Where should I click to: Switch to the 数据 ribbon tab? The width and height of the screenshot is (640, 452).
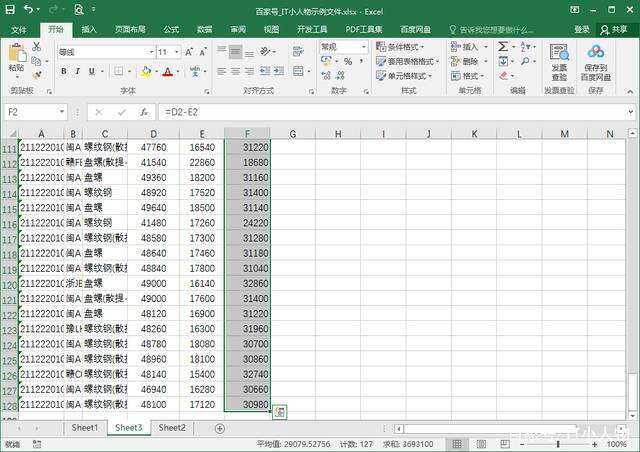tap(204, 29)
